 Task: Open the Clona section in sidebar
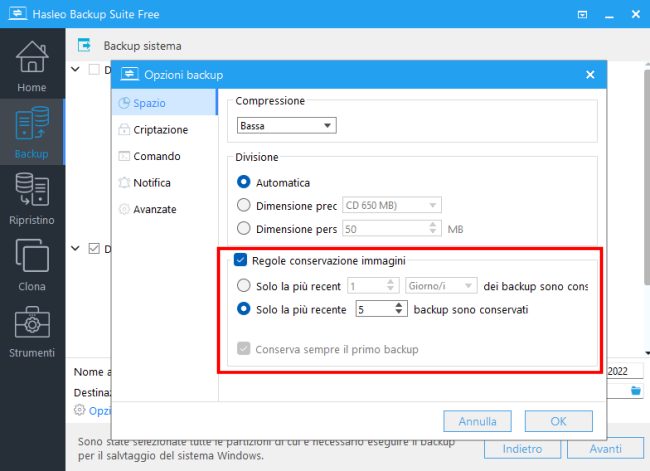point(32,265)
